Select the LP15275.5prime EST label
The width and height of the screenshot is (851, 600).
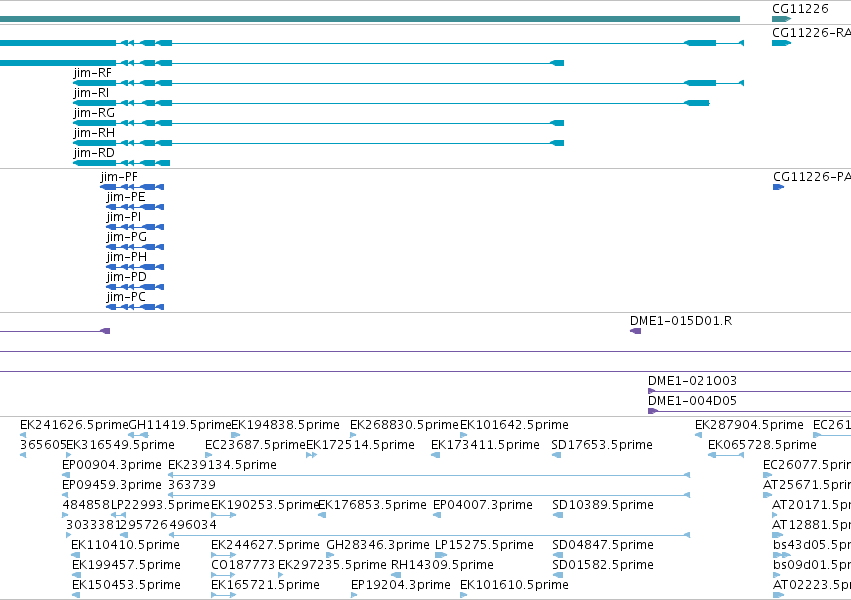[484, 545]
